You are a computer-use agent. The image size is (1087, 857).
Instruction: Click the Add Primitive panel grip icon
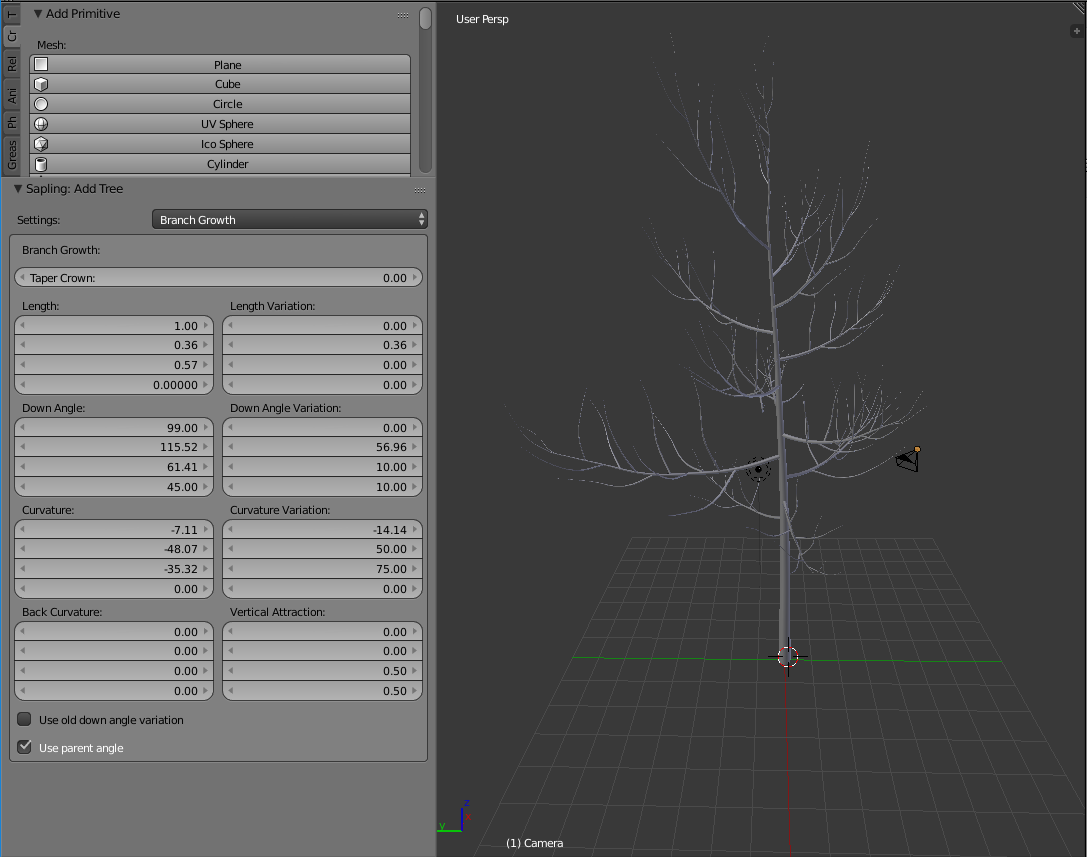(x=403, y=15)
